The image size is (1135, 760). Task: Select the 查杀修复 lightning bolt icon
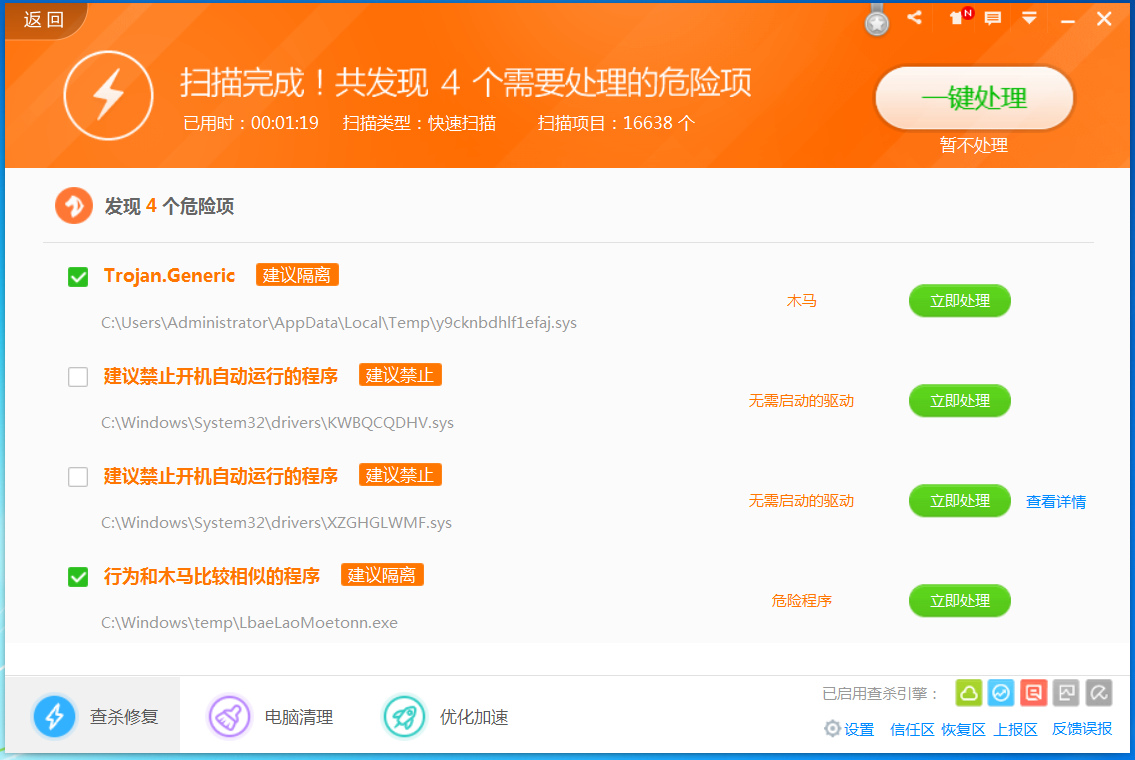pos(55,714)
